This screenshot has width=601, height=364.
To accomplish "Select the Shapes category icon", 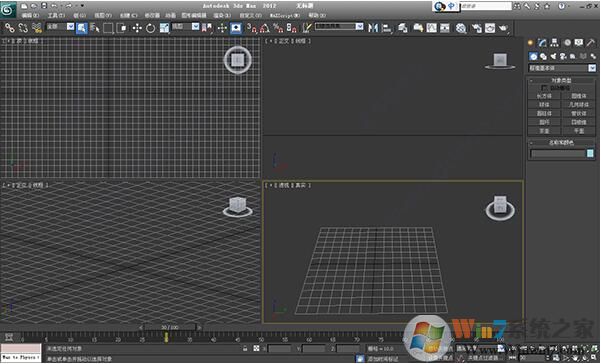I will 543,56.
